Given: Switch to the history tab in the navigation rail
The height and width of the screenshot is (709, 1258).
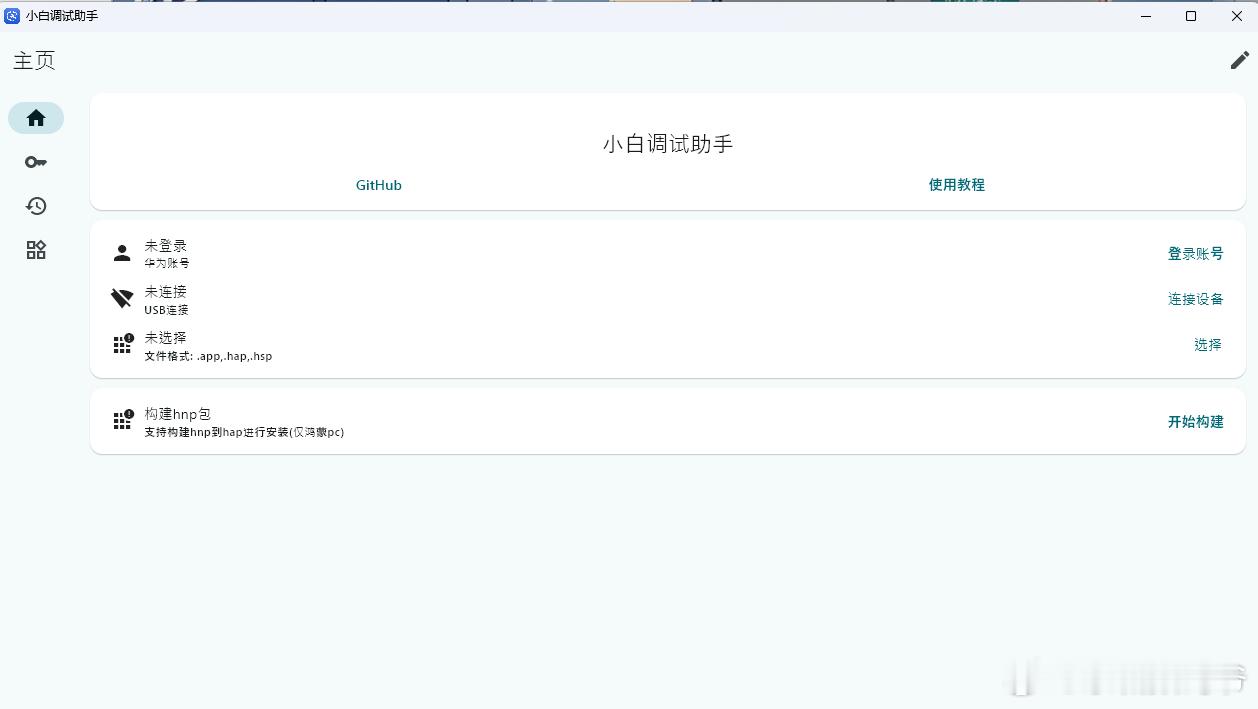Looking at the screenshot, I should coord(35,205).
